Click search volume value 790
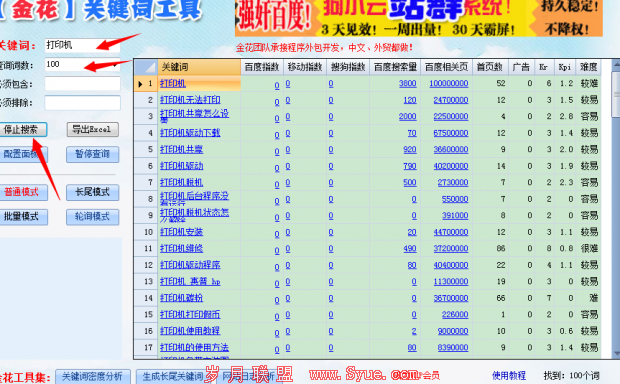Viewport: 620px width, 384px height. (x=410, y=166)
